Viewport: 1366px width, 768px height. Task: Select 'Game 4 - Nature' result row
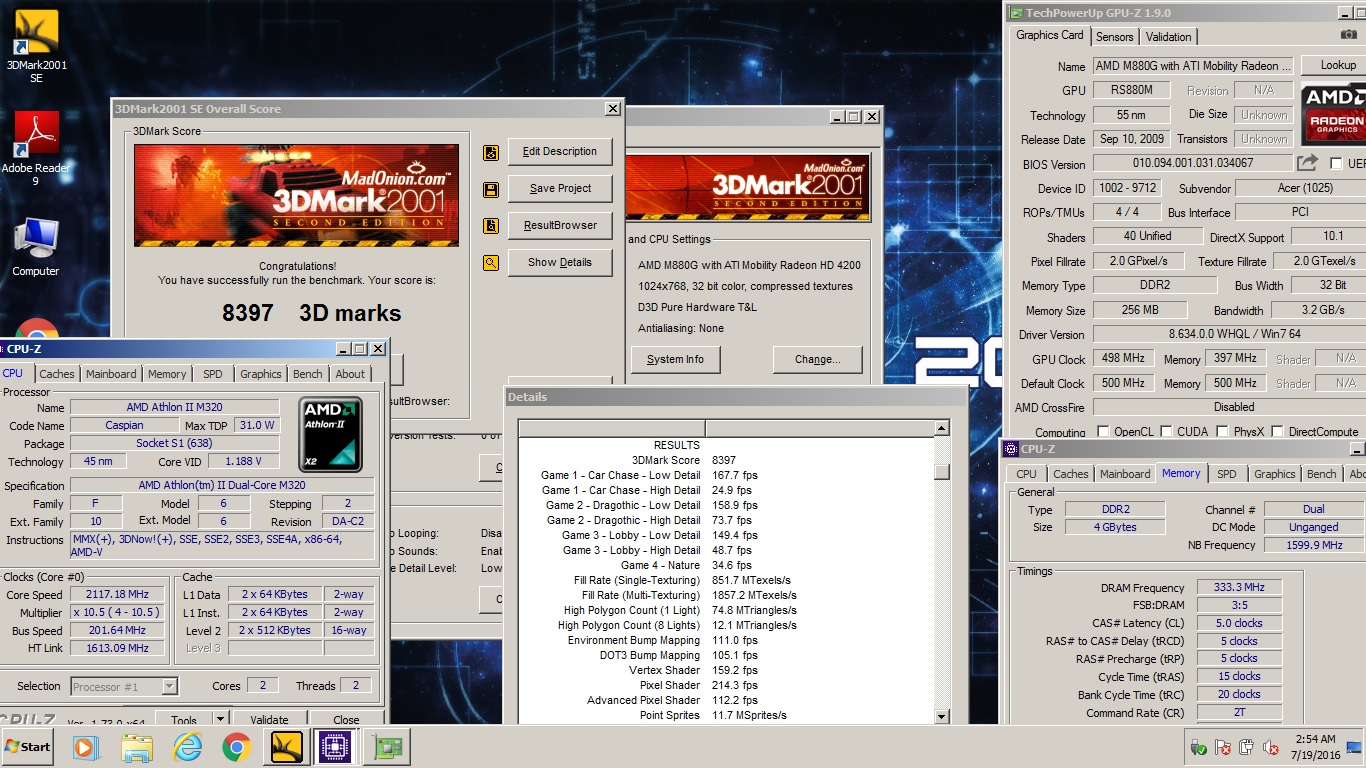(727, 565)
